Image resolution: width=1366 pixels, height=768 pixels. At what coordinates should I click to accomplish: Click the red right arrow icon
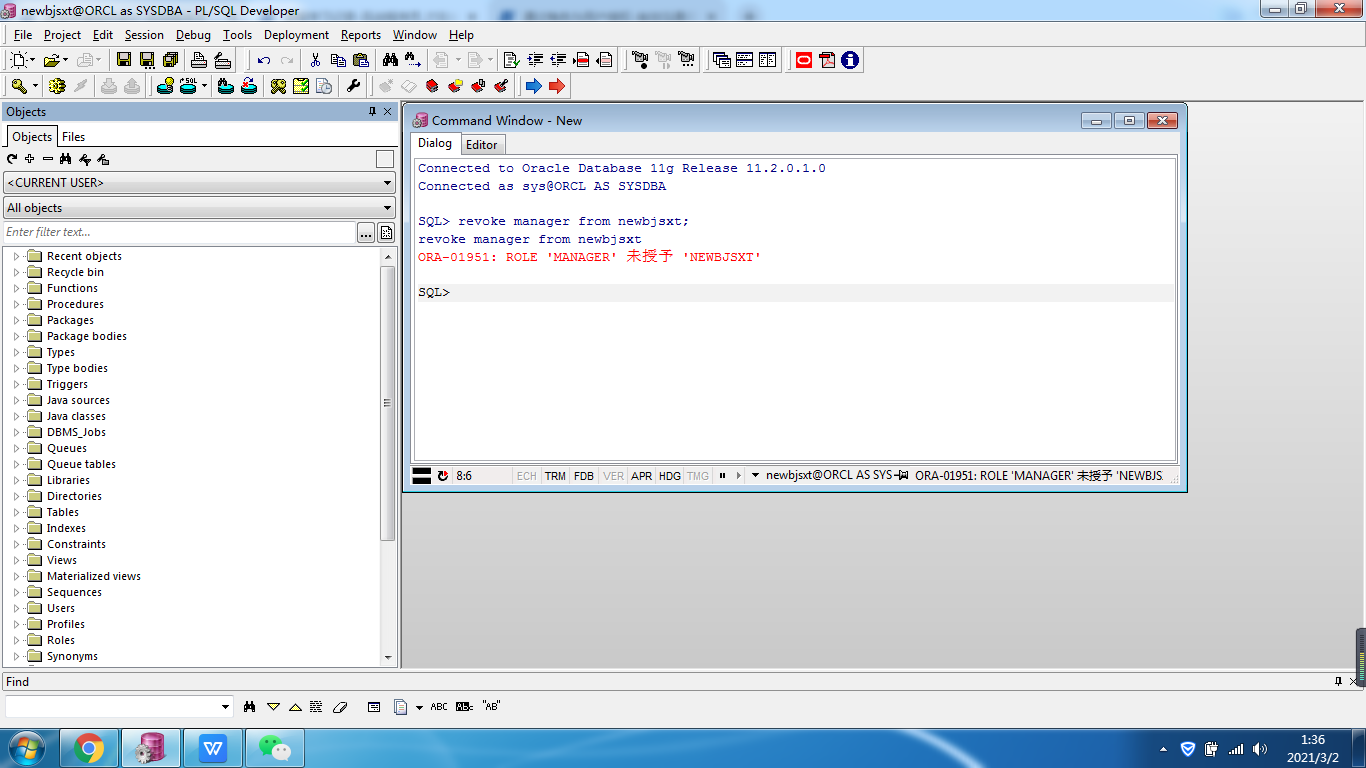(x=557, y=86)
